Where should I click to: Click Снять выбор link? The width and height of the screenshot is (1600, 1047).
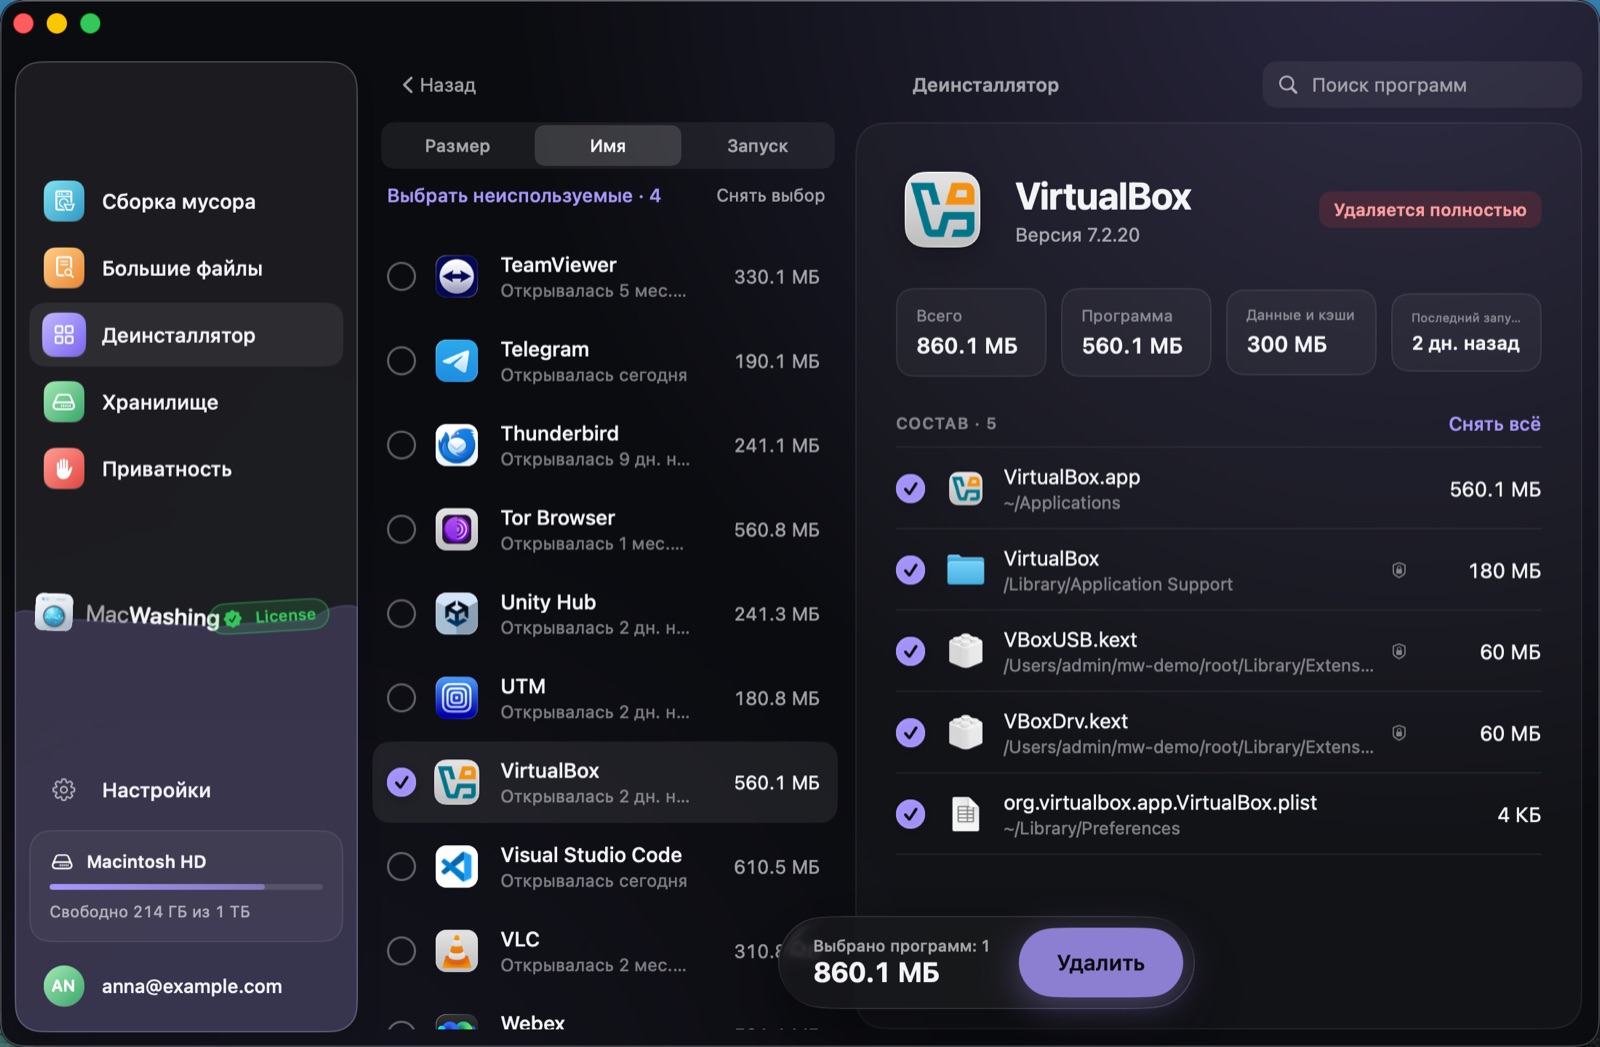click(x=770, y=196)
